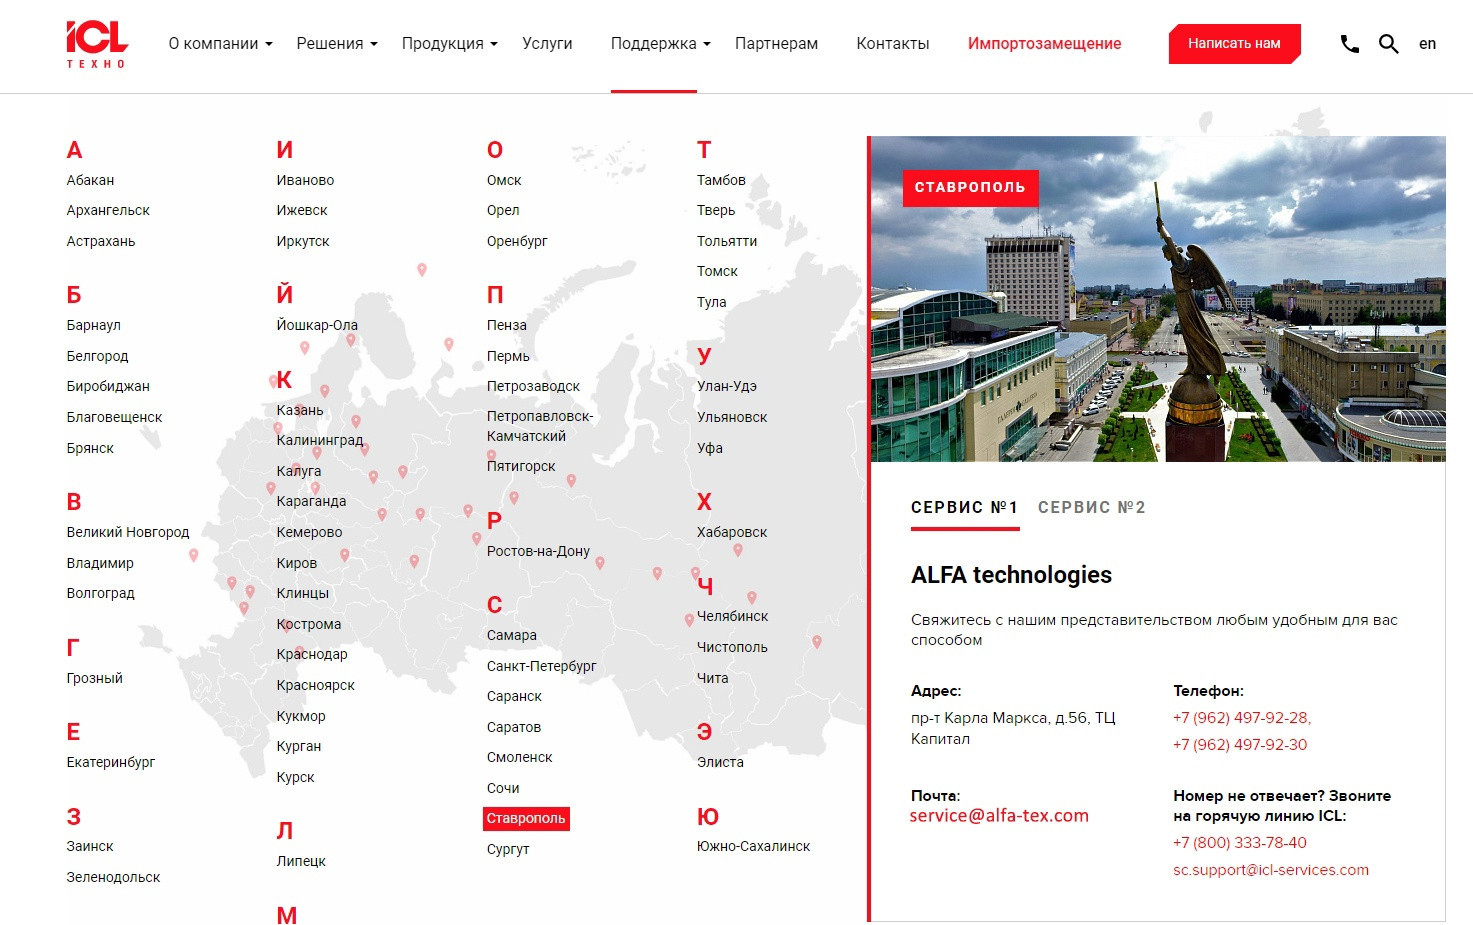Switch to the Сервис №2 tab

(1091, 508)
